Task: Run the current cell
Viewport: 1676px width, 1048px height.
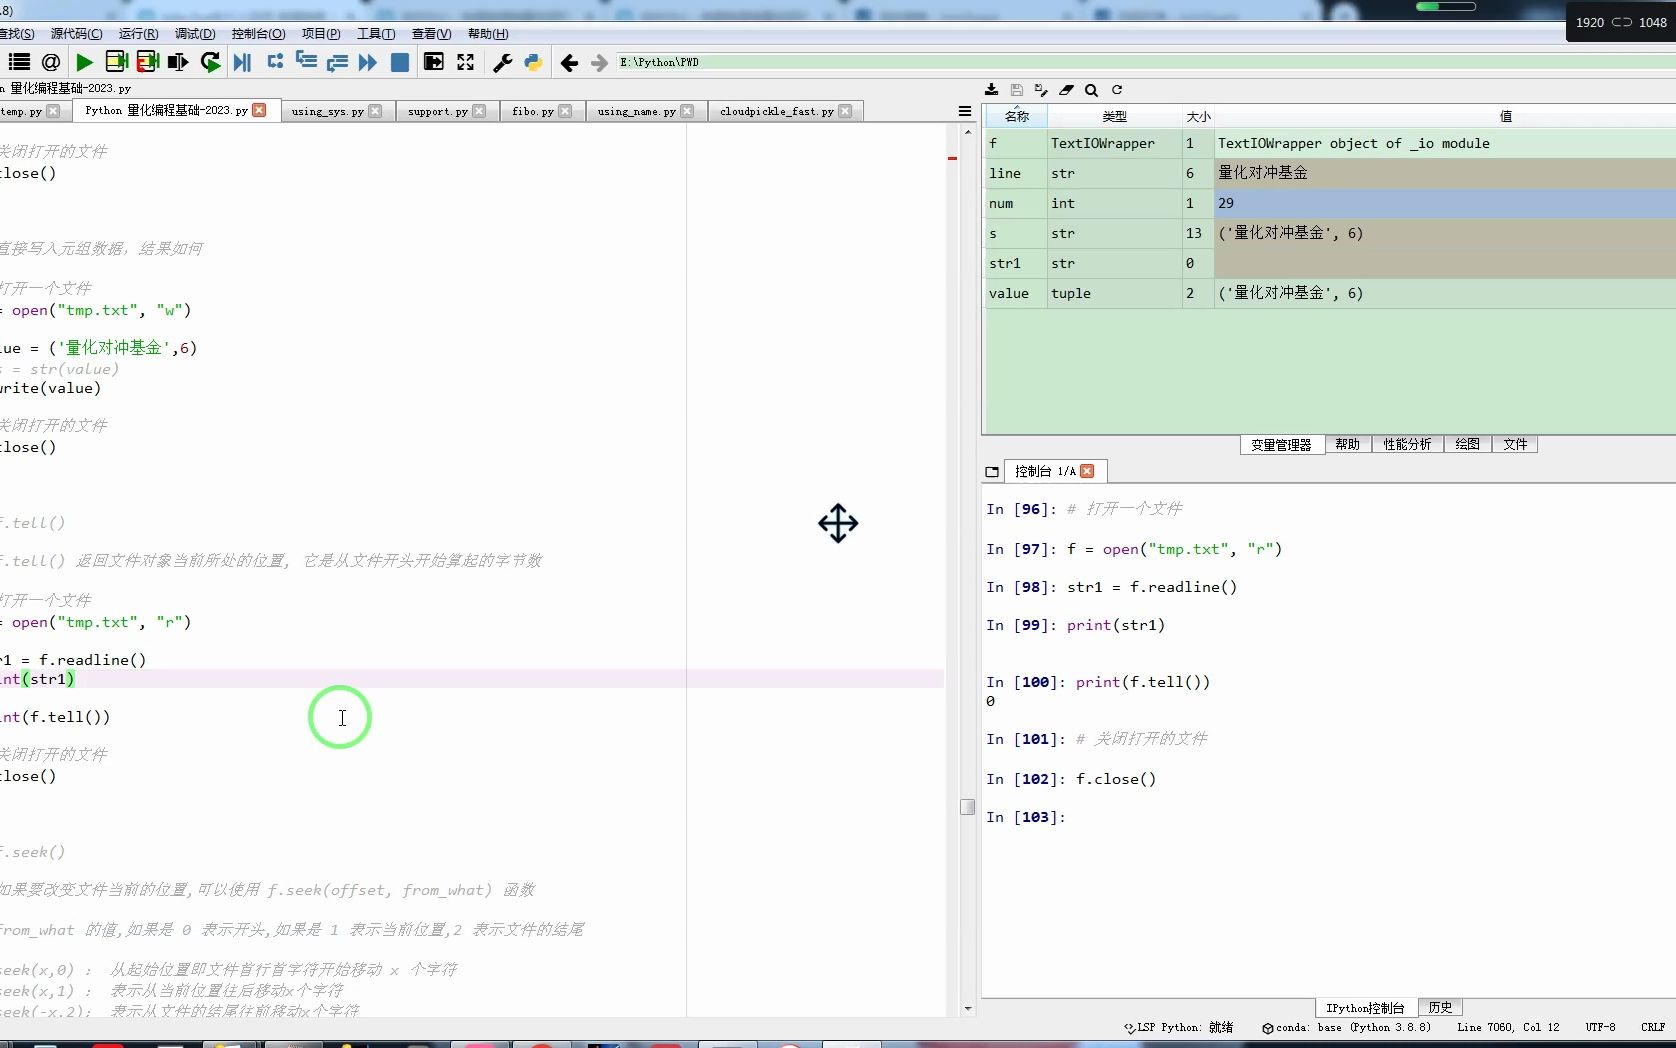Action: 116,62
